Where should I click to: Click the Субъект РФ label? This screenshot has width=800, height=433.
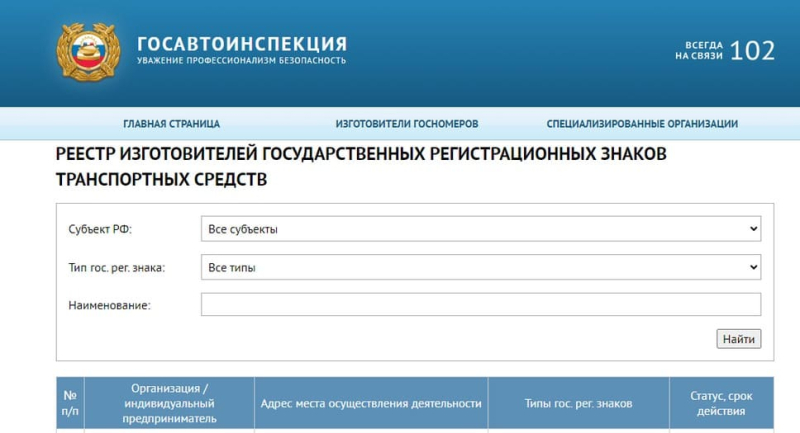(100, 230)
